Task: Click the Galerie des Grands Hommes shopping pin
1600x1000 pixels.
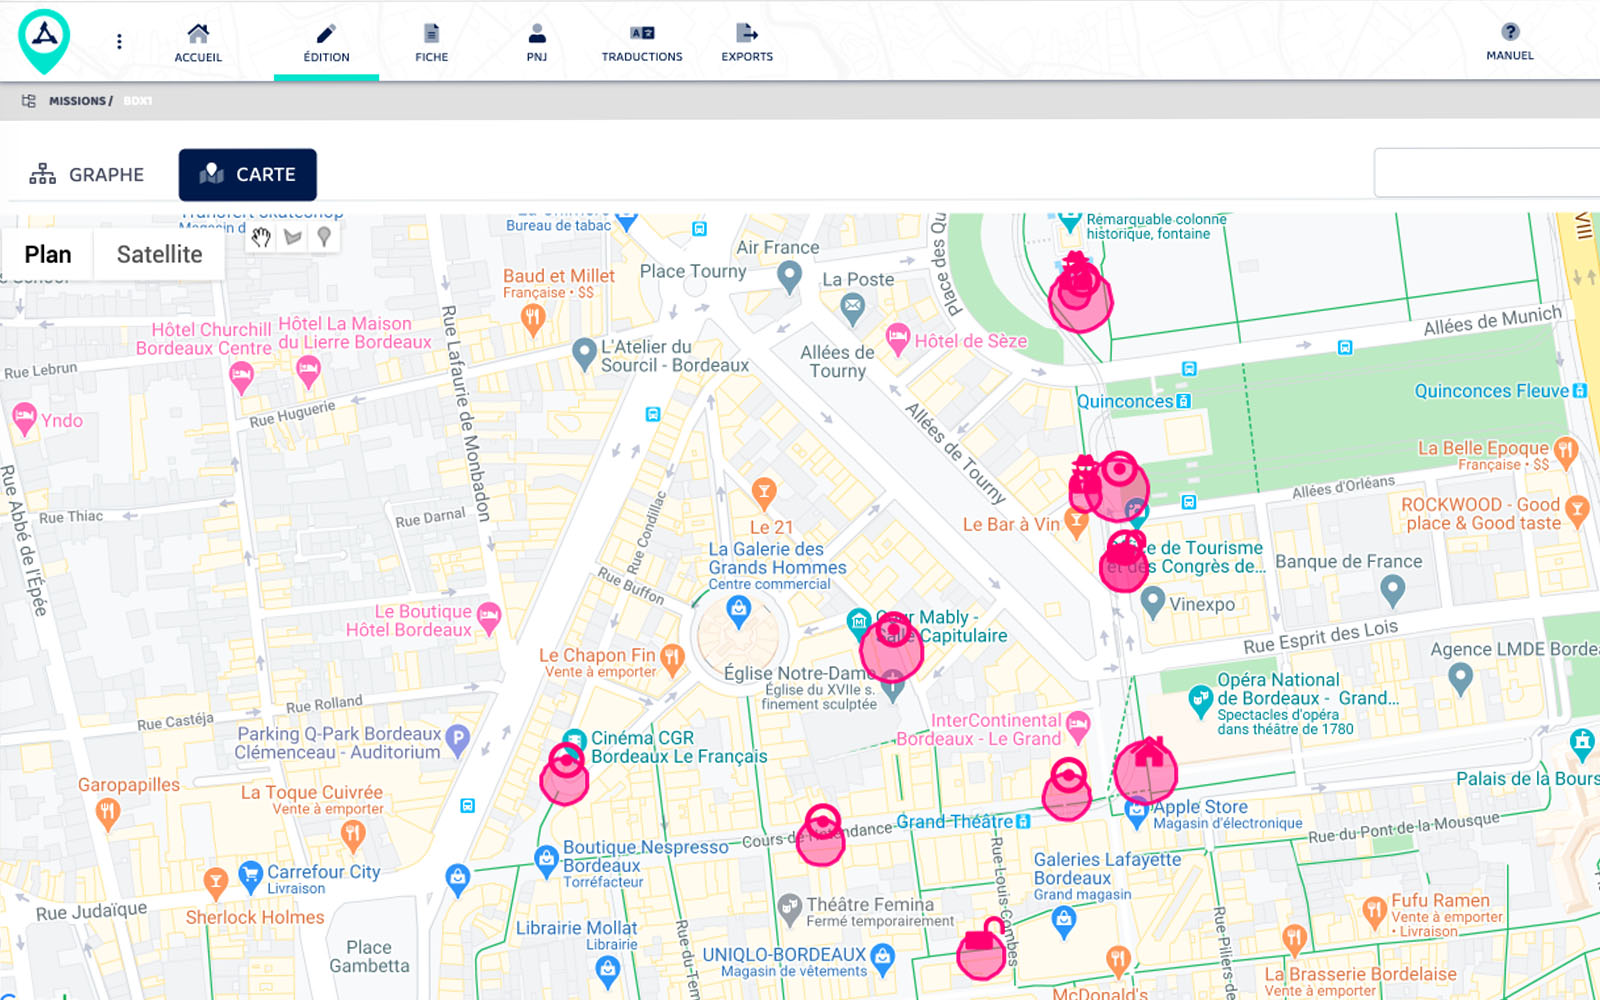Action: coord(738,610)
